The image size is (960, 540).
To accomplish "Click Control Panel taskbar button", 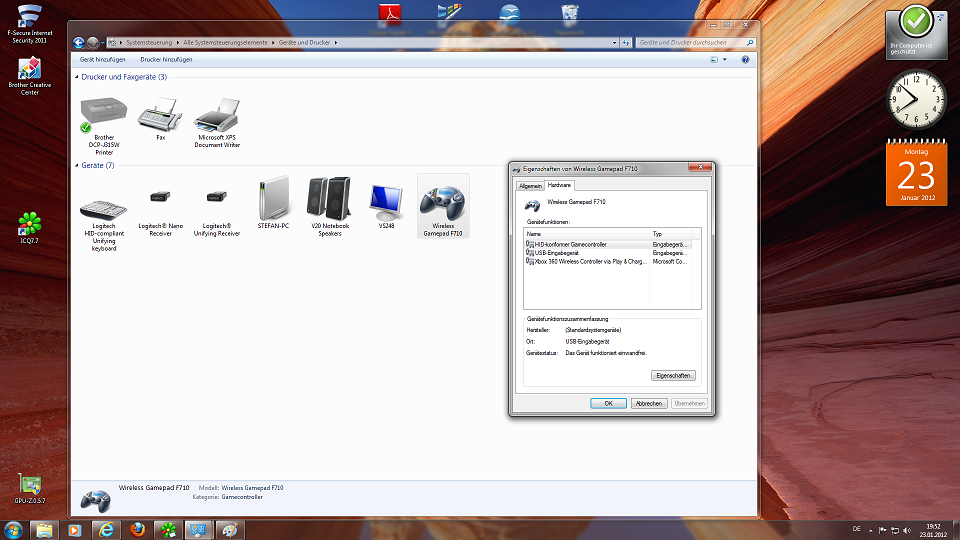I will [199, 530].
